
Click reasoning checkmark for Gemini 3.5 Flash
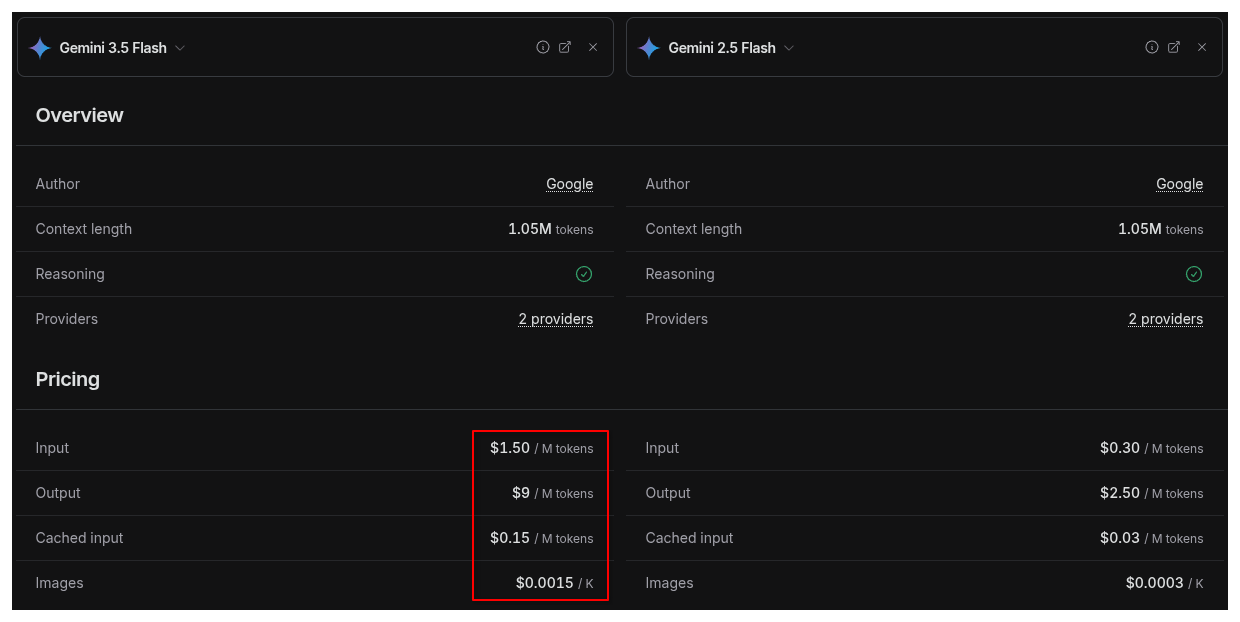point(584,274)
